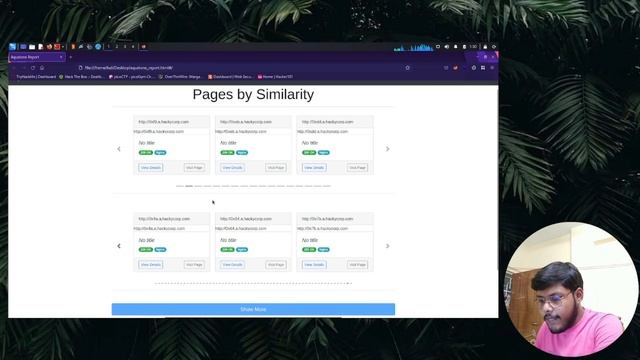The height and width of the screenshot is (360, 640).
Task: Open the file manager icon in the panel
Action: (x=32, y=47)
